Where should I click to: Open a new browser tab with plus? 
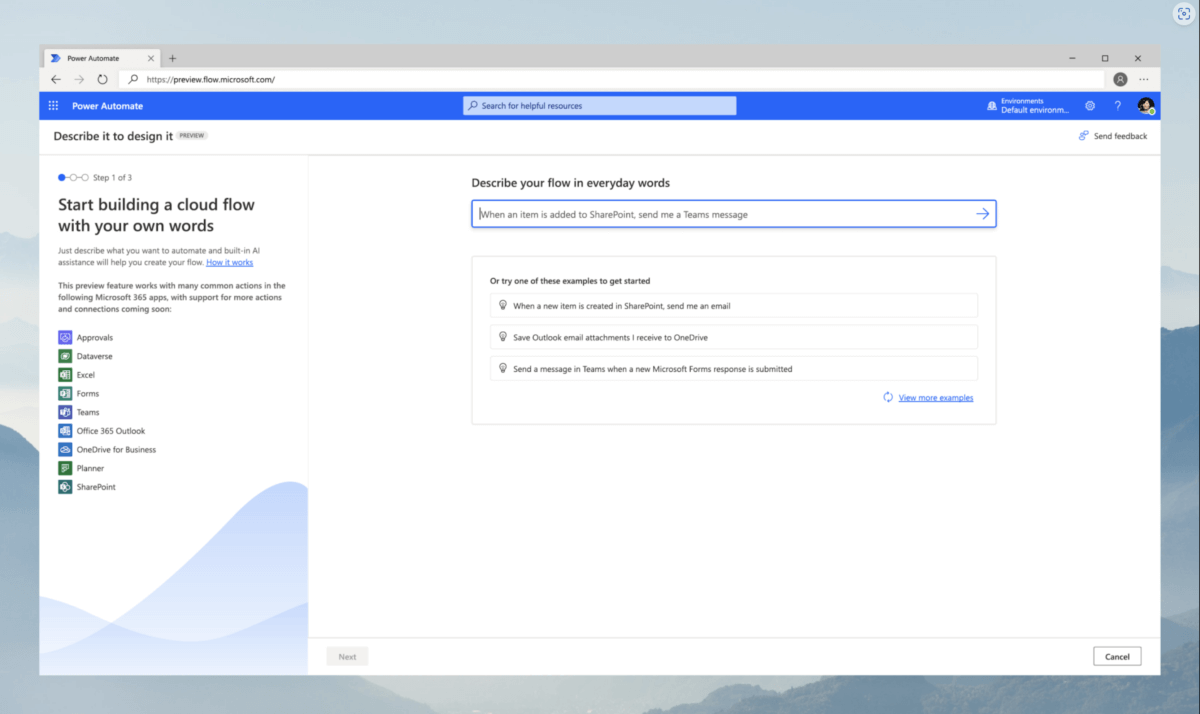click(172, 58)
